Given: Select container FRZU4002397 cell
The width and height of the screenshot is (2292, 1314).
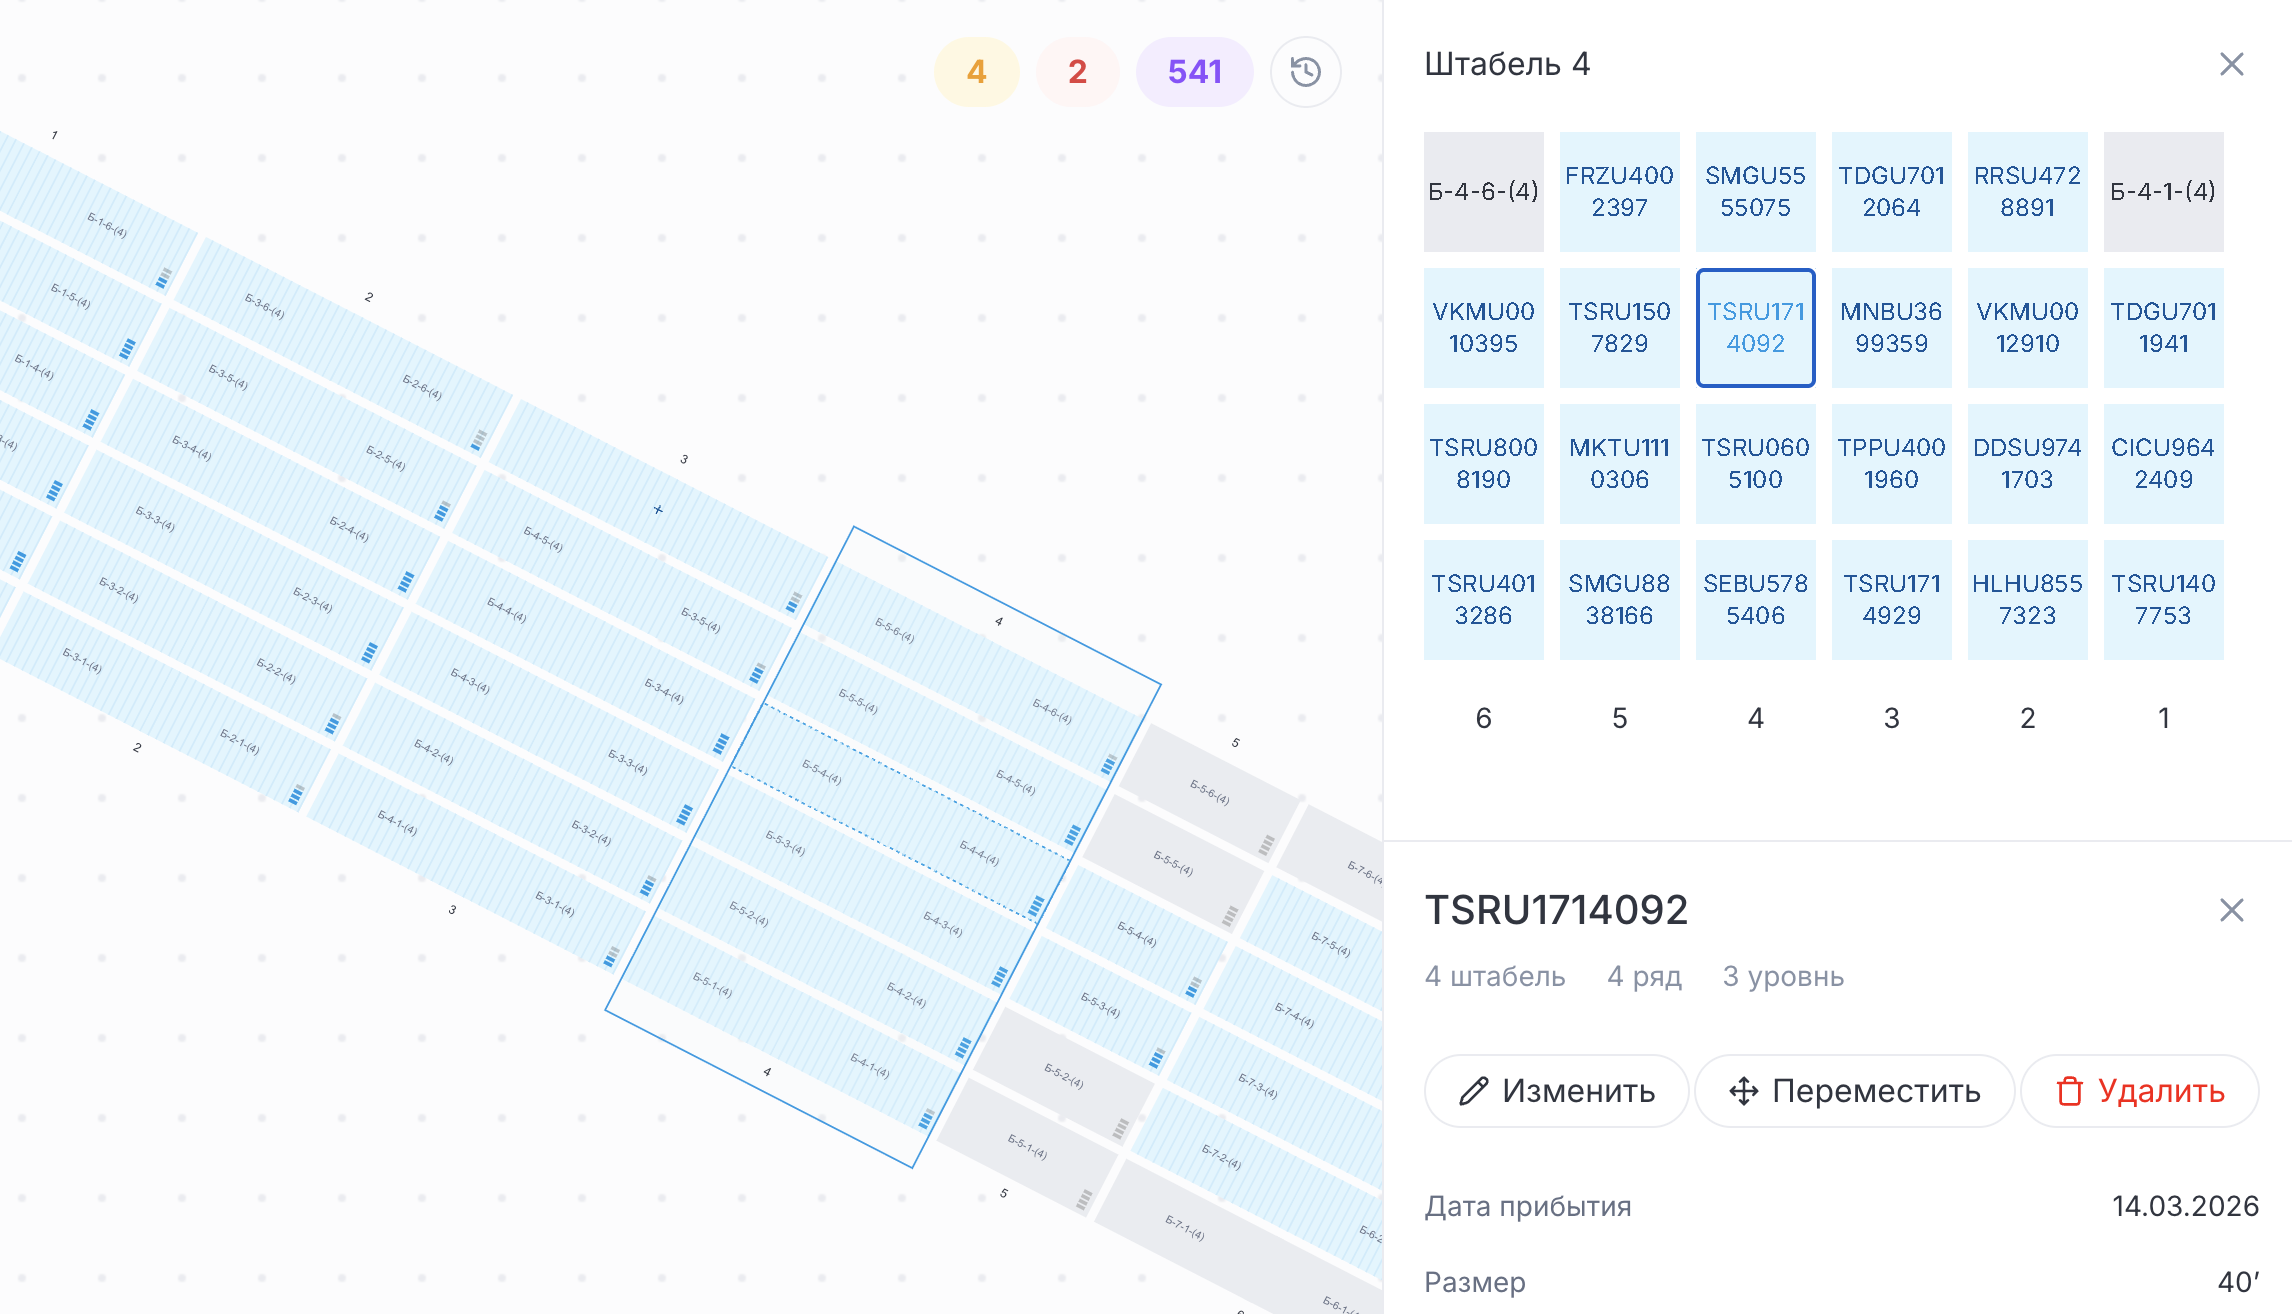Looking at the screenshot, I should tap(1619, 192).
